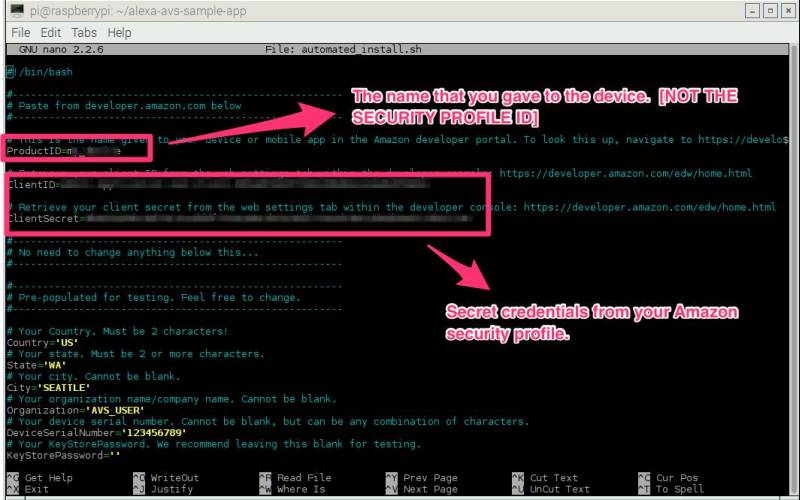Click 'Your device serial number' comment
800x500 pixels.
[x=268, y=421]
